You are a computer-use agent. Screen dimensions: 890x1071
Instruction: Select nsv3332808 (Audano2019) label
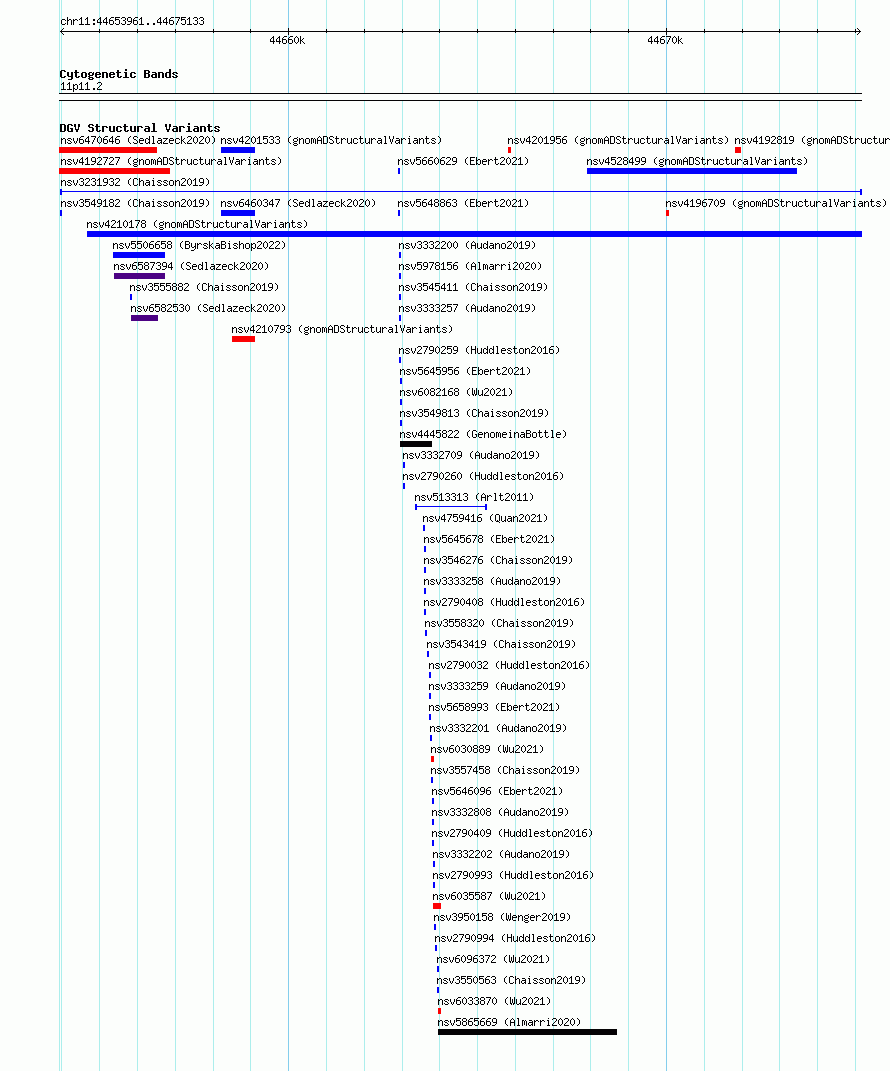tap(500, 812)
